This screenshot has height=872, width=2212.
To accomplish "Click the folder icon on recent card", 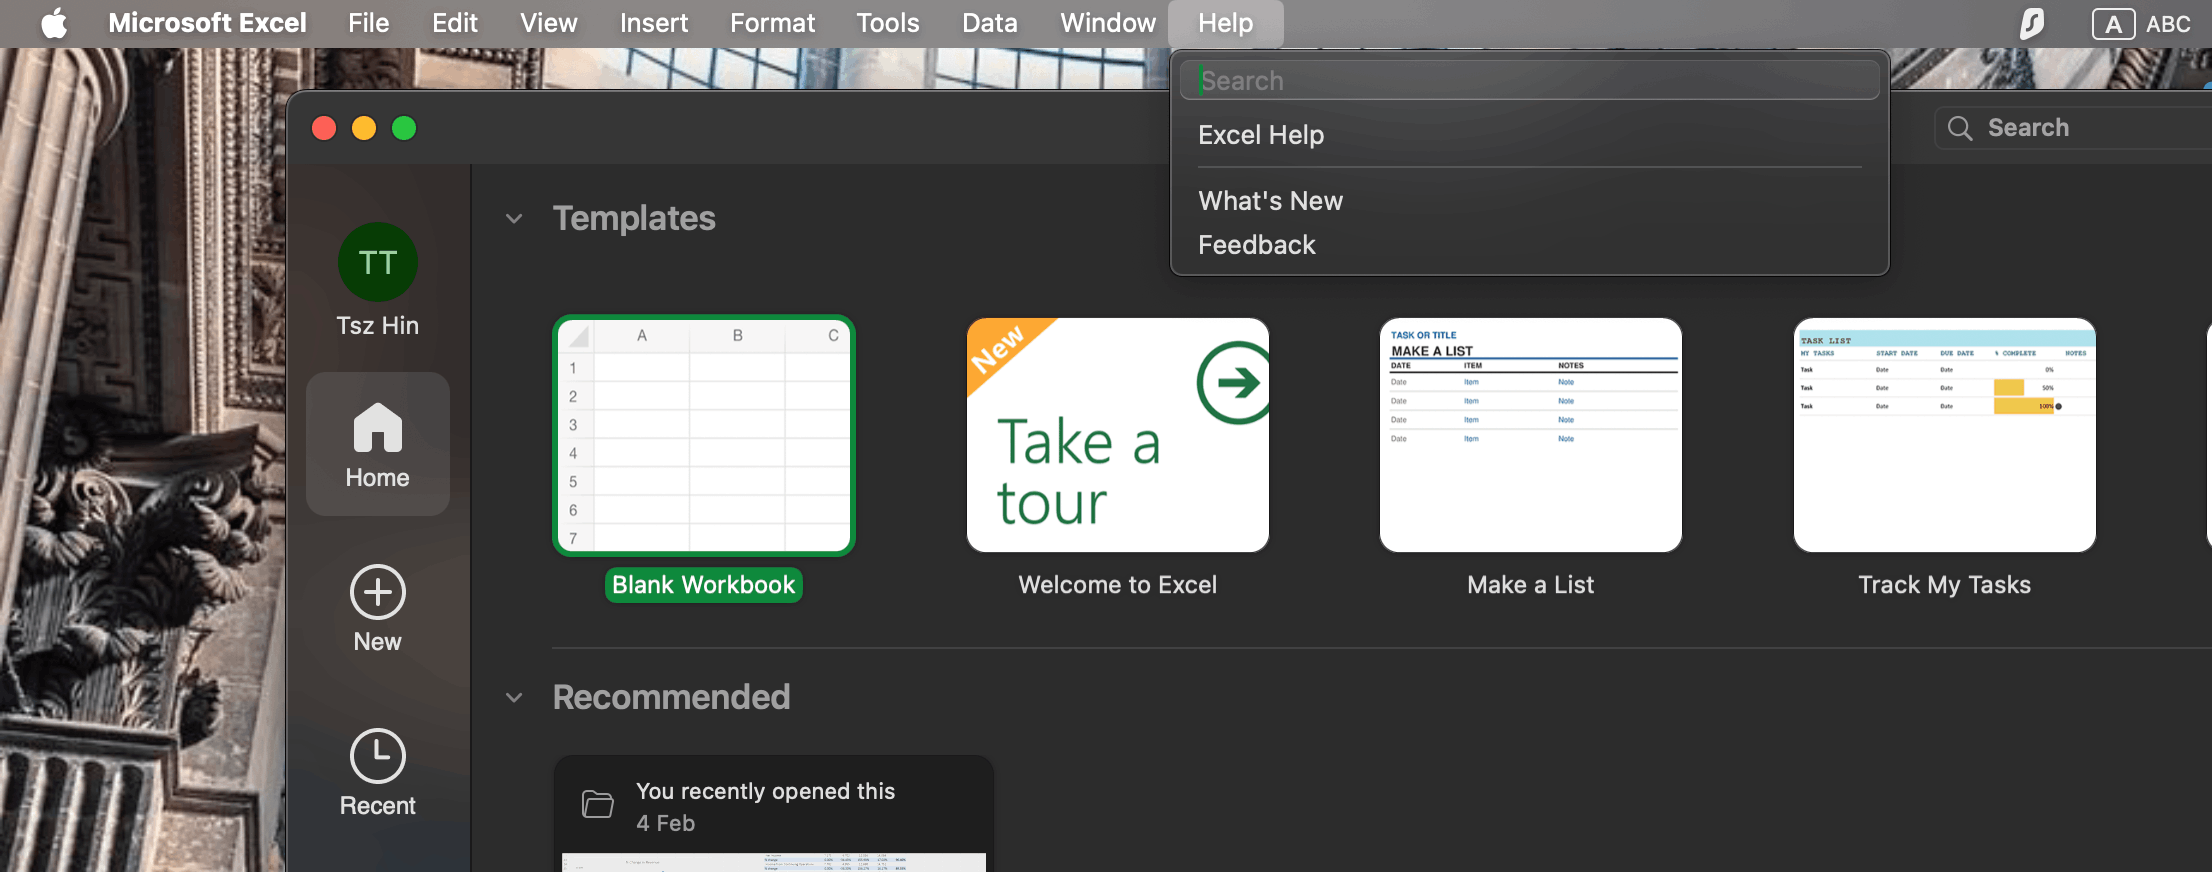I will 598,804.
